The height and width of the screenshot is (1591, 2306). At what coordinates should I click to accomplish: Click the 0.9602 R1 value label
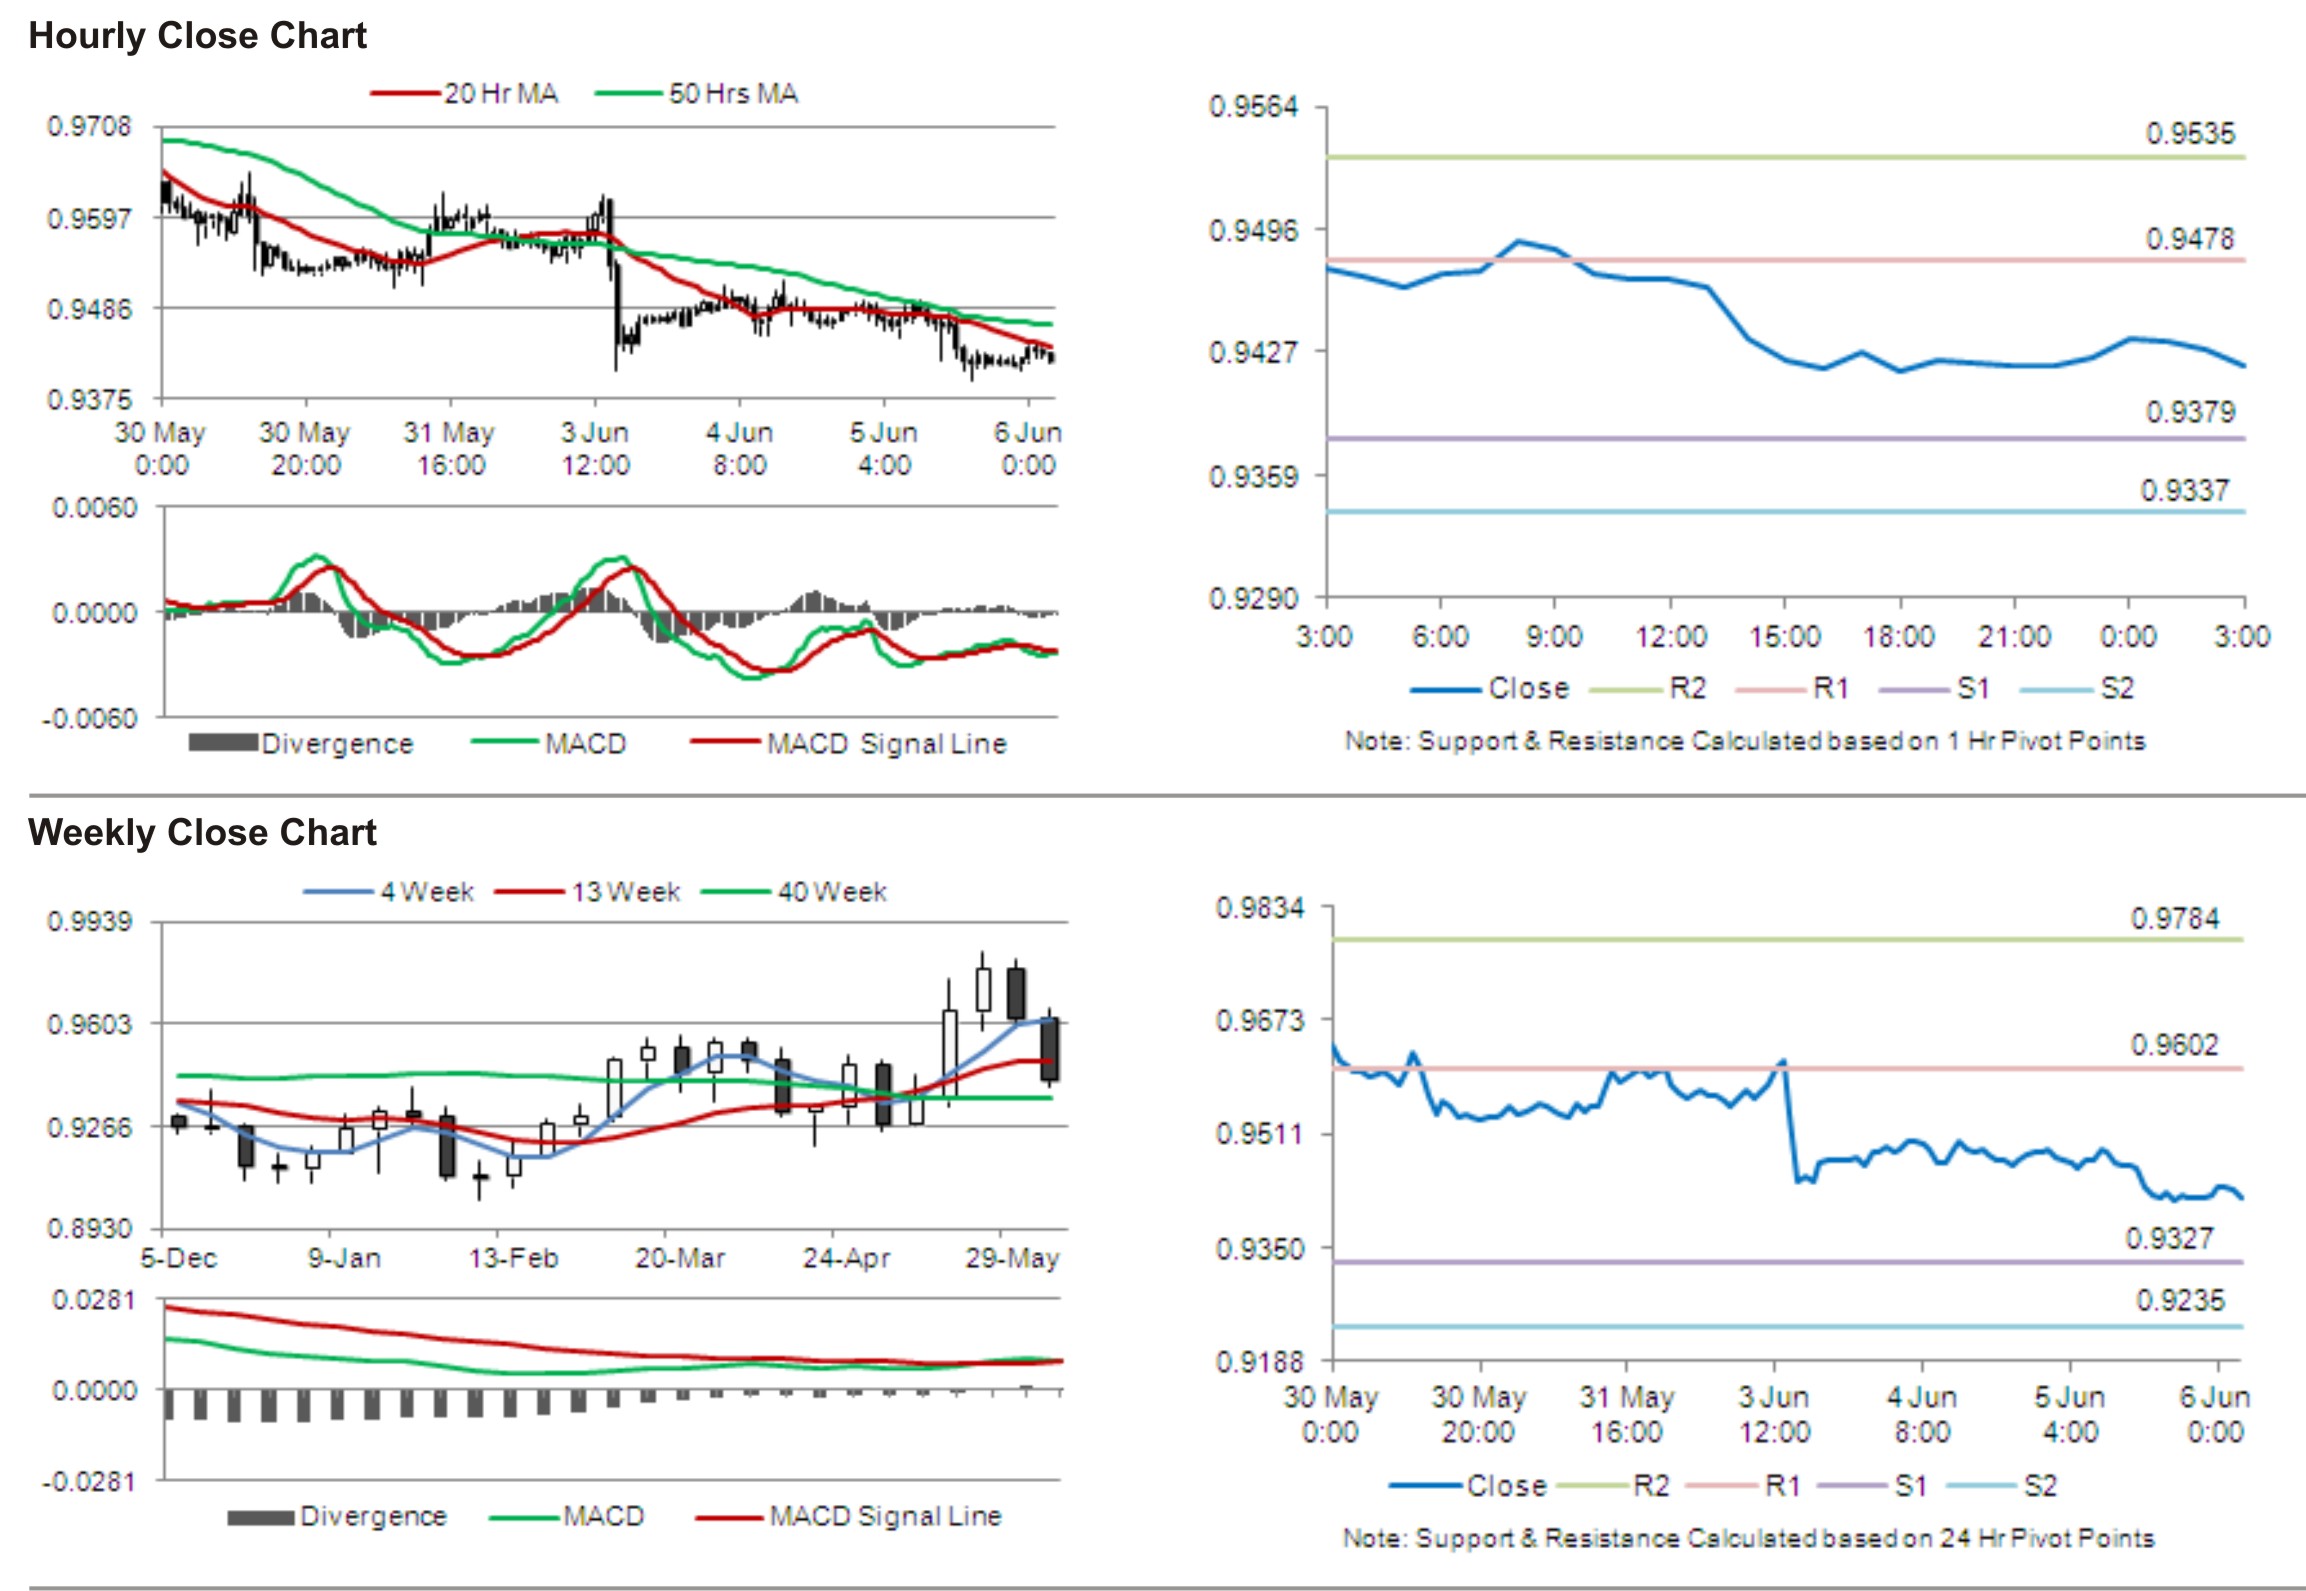point(2175,1045)
